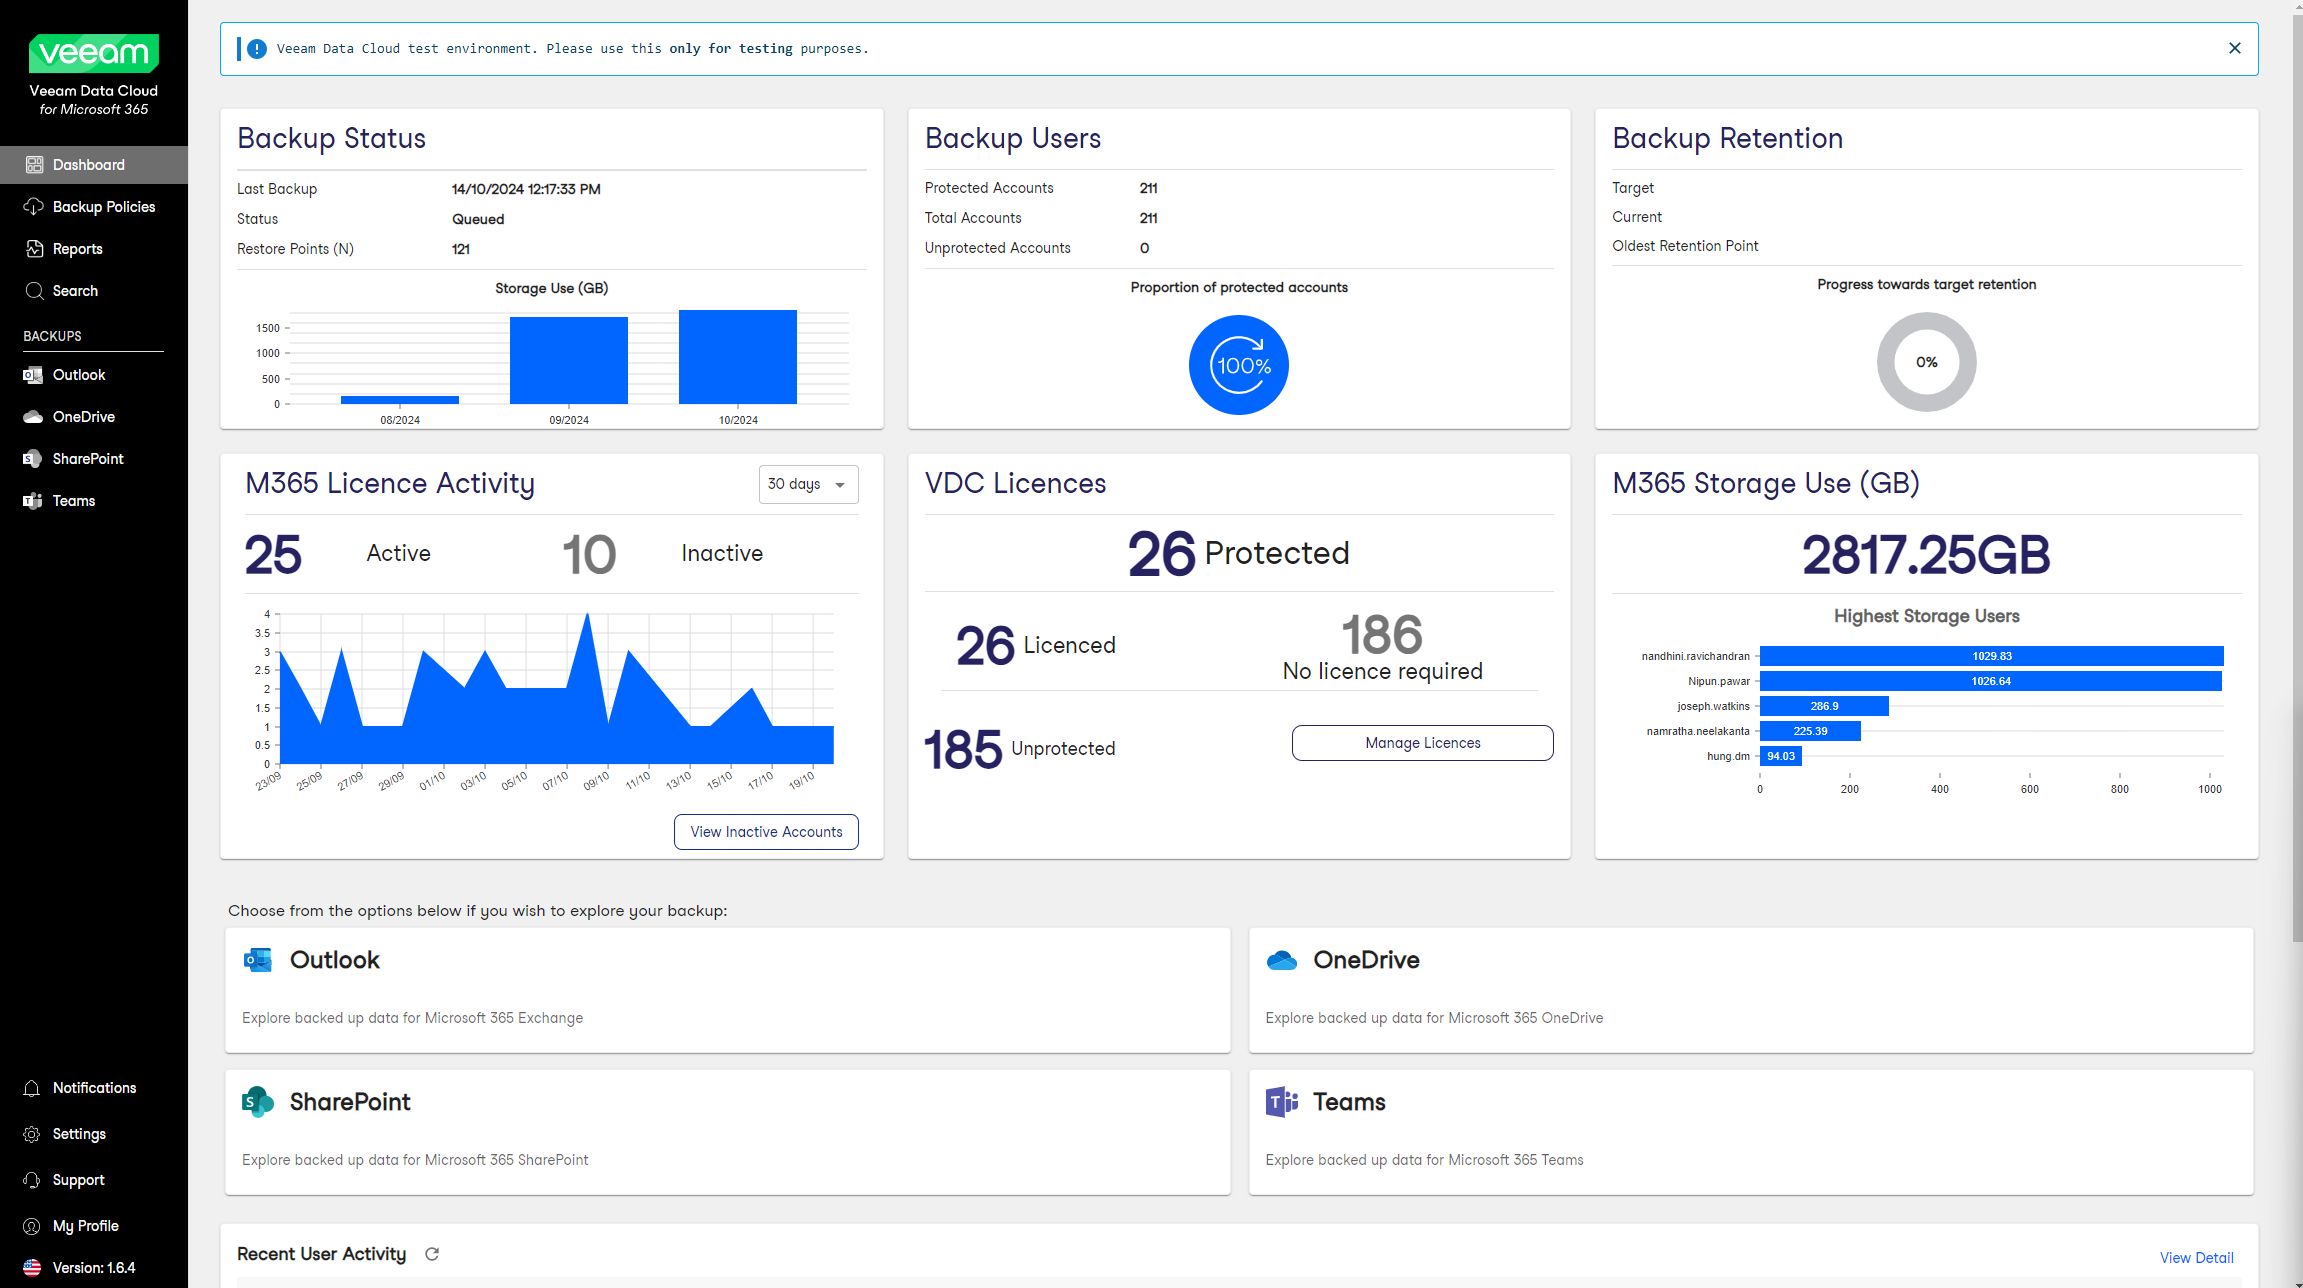Refresh Recent User Activity
The image size is (2303, 1288).
(x=432, y=1254)
